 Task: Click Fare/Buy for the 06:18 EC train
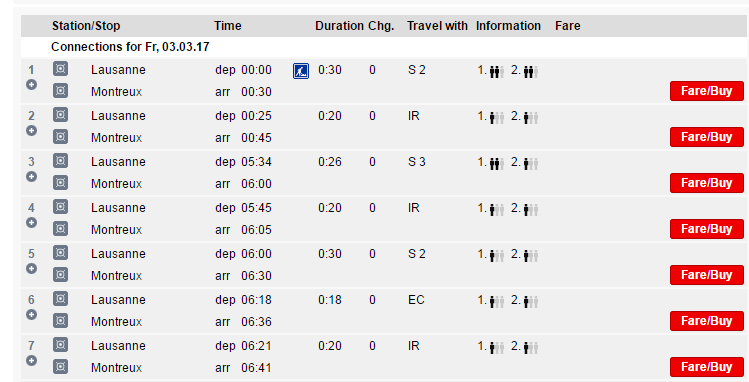pos(706,321)
